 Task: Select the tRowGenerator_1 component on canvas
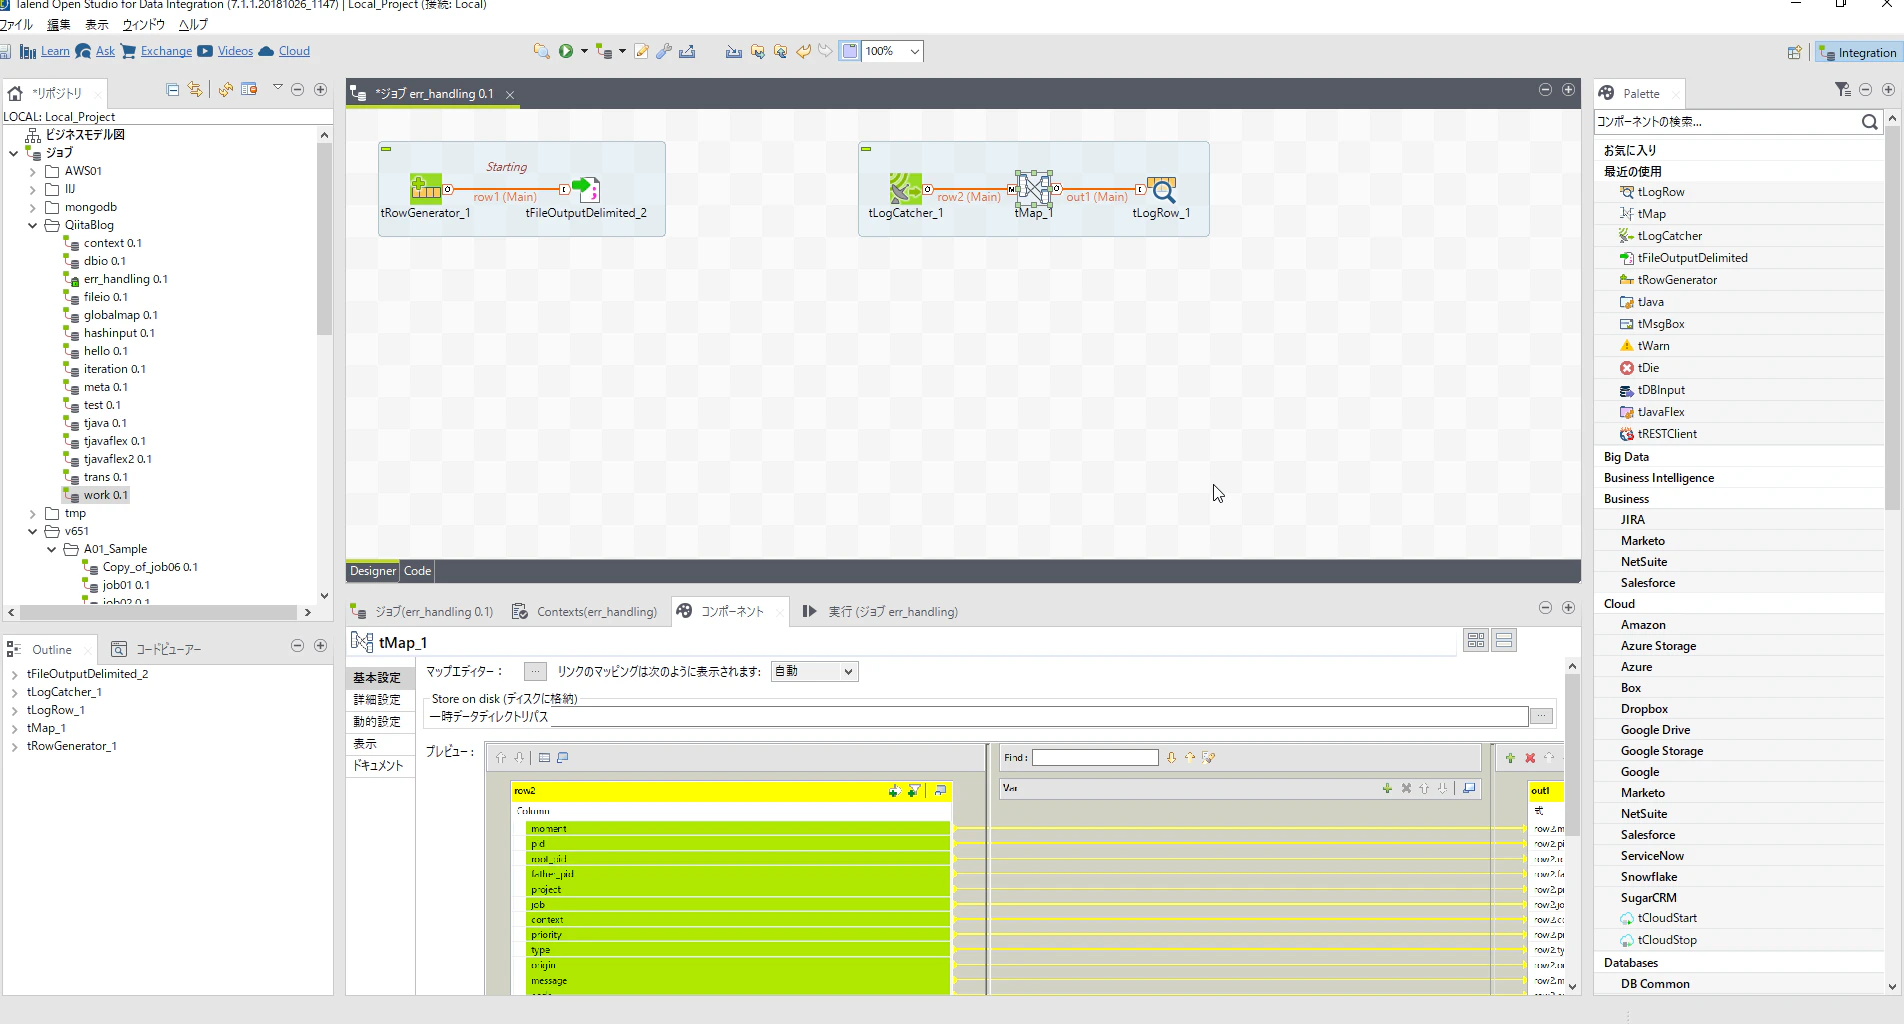click(x=426, y=188)
